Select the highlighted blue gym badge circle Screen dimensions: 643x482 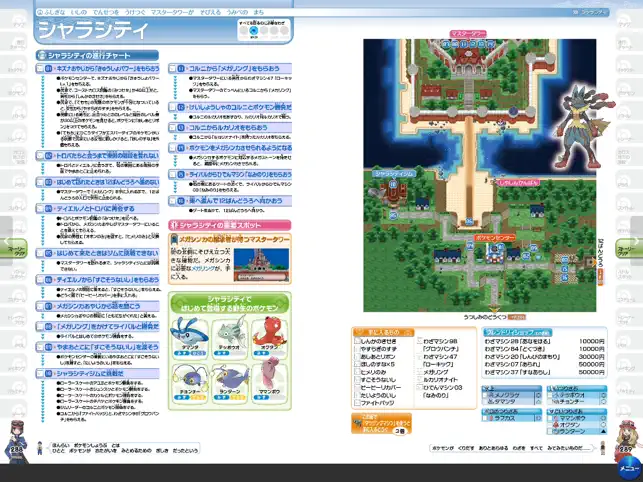(x=254, y=30)
